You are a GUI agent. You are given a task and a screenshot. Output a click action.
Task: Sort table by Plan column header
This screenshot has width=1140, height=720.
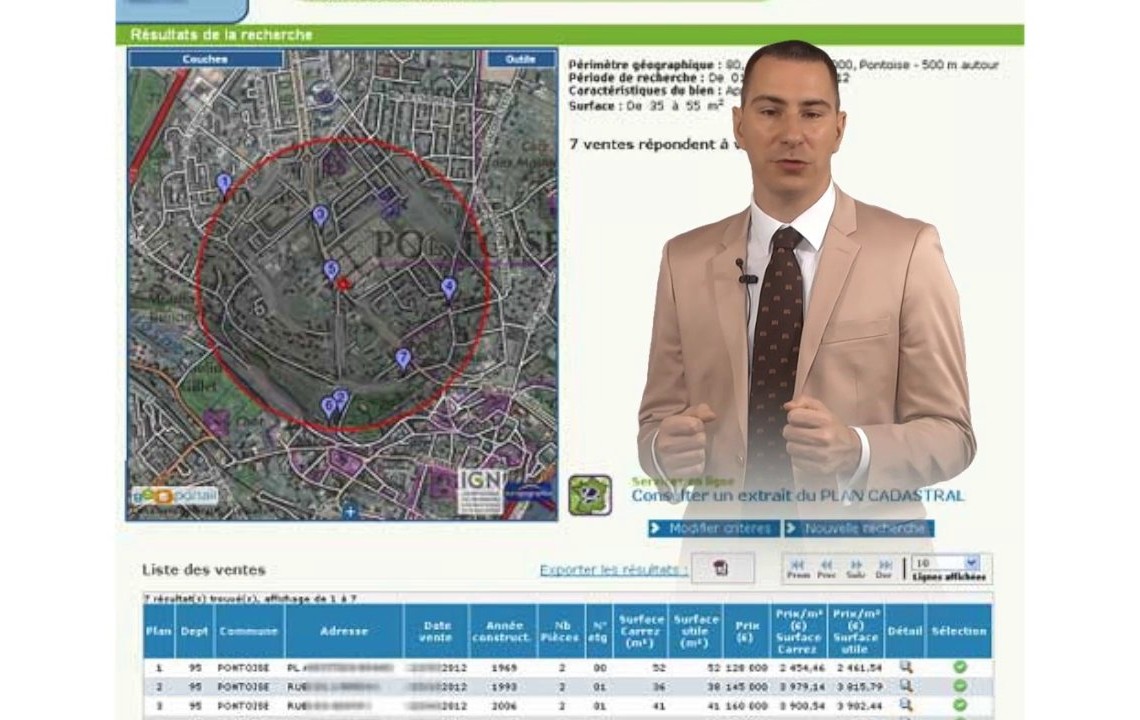pos(158,631)
